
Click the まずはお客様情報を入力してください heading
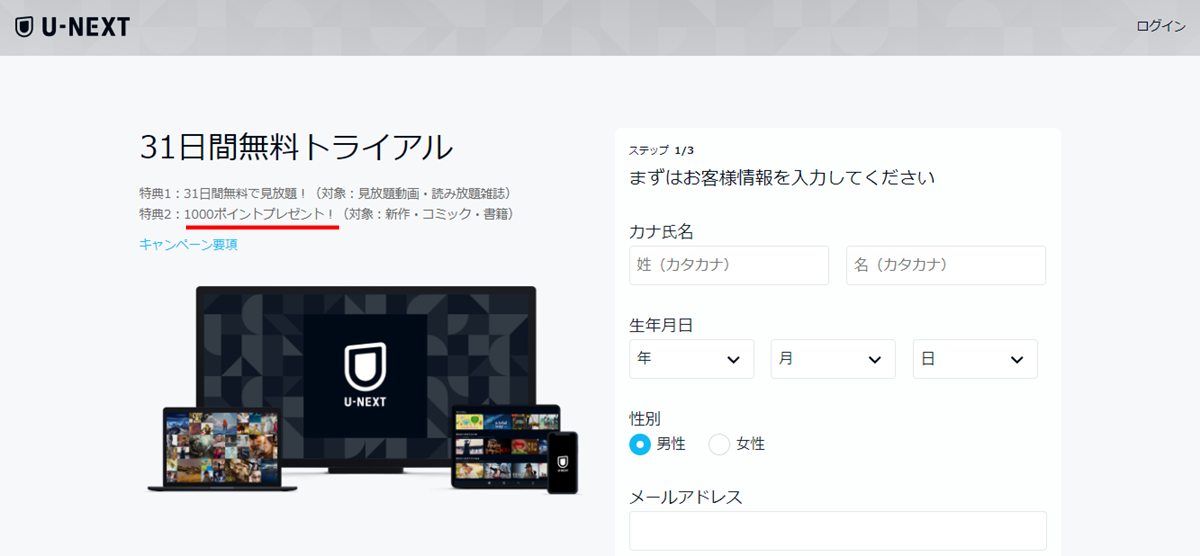[x=782, y=178]
